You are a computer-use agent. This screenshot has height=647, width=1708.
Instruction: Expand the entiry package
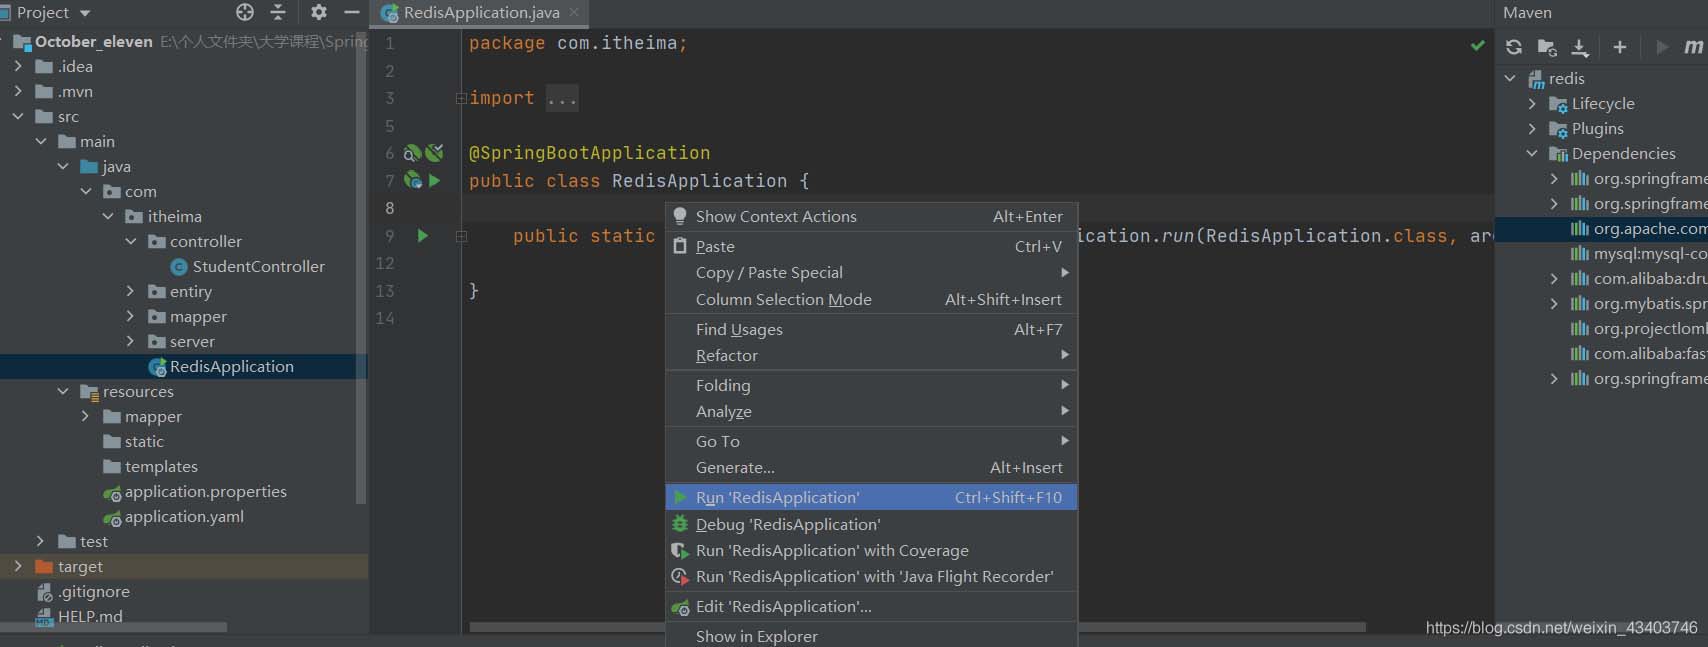130,292
